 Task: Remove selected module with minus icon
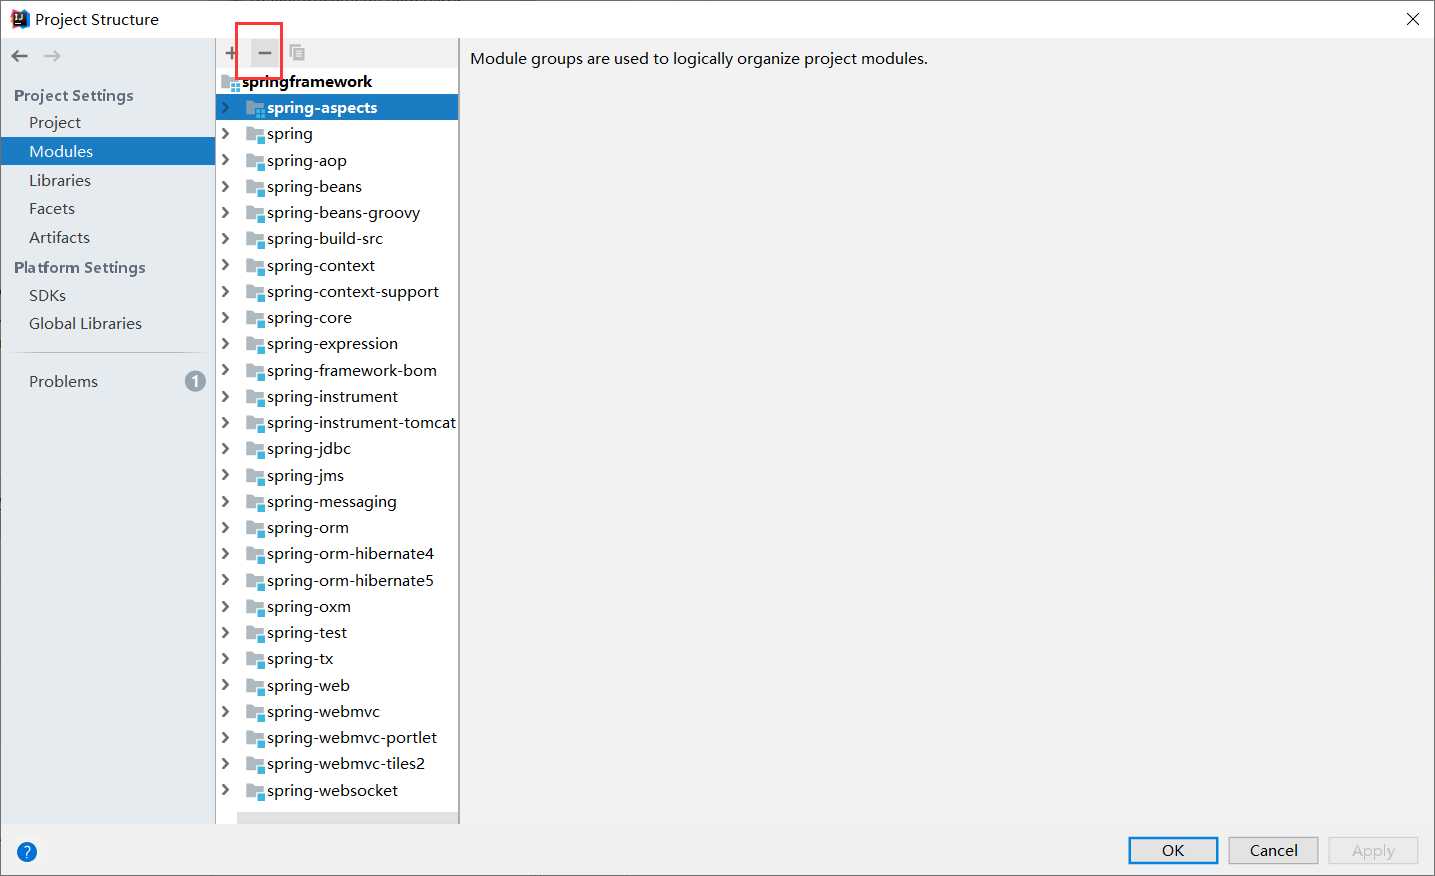point(265,53)
